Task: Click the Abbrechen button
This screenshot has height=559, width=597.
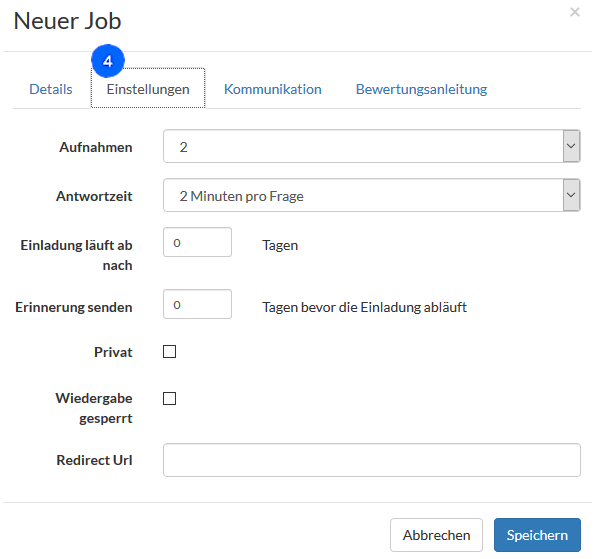Action: click(x=436, y=535)
